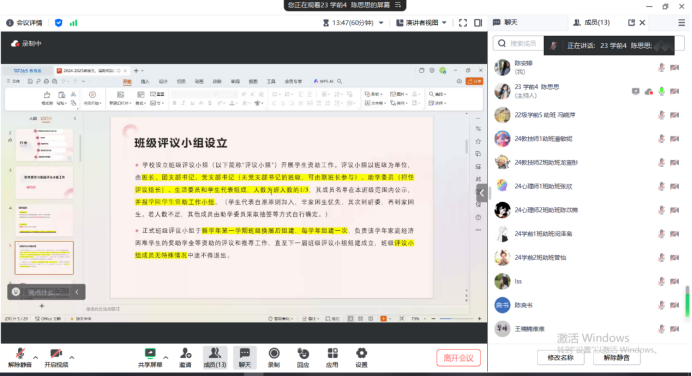692x376 pixels.
Task: Click the 离开会议 leave meeting button
Action: (x=459, y=358)
